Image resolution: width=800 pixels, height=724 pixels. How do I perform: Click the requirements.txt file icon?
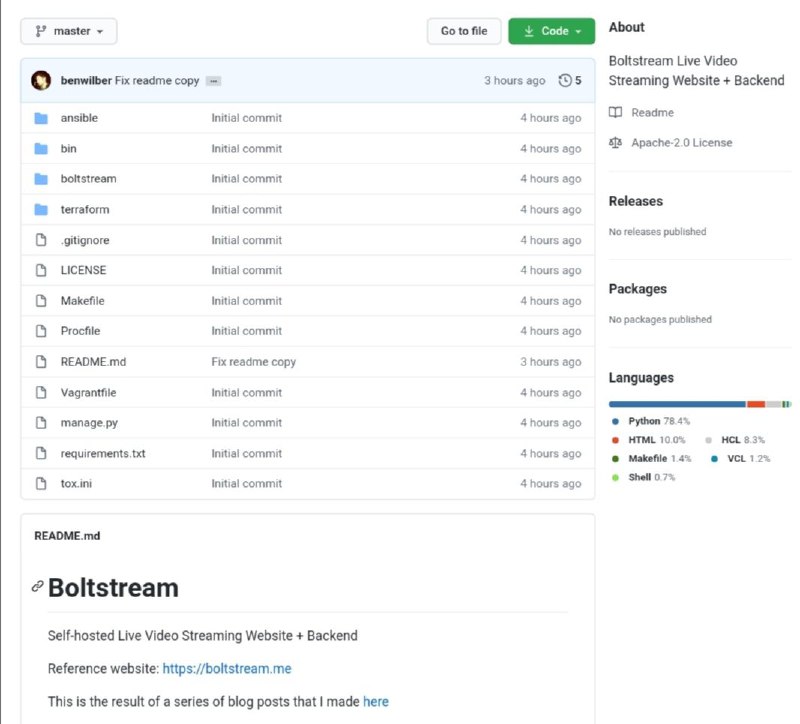click(x=41, y=453)
